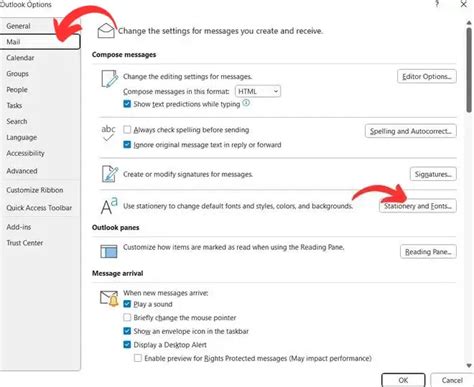The image size is (474, 387).
Task: Click the signature pen icon
Action: pyautogui.click(x=110, y=174)
